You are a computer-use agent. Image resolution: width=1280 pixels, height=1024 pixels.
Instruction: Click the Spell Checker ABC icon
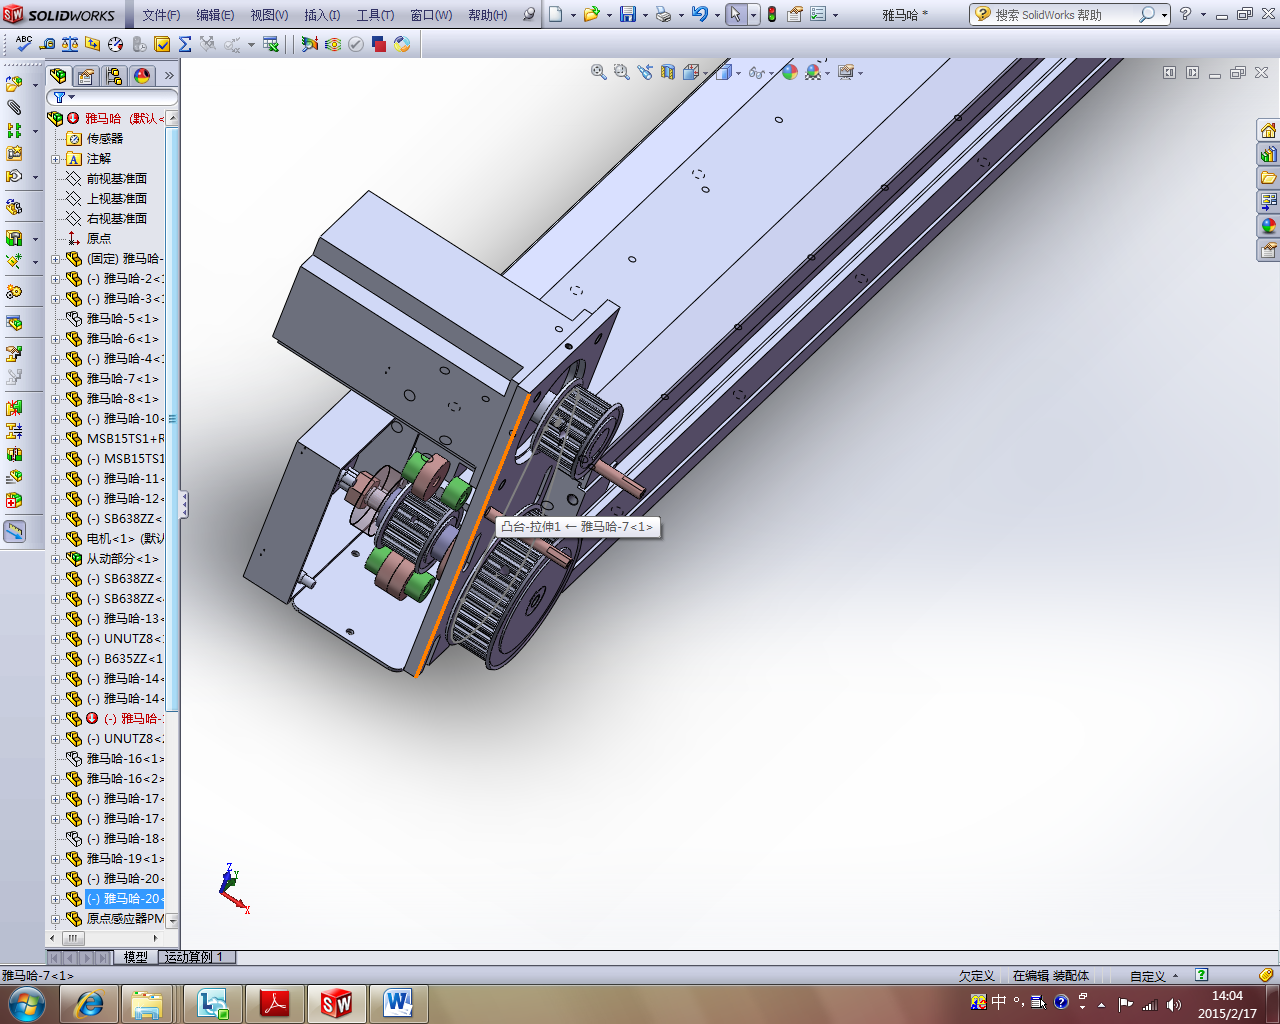(x=23, y=44)
